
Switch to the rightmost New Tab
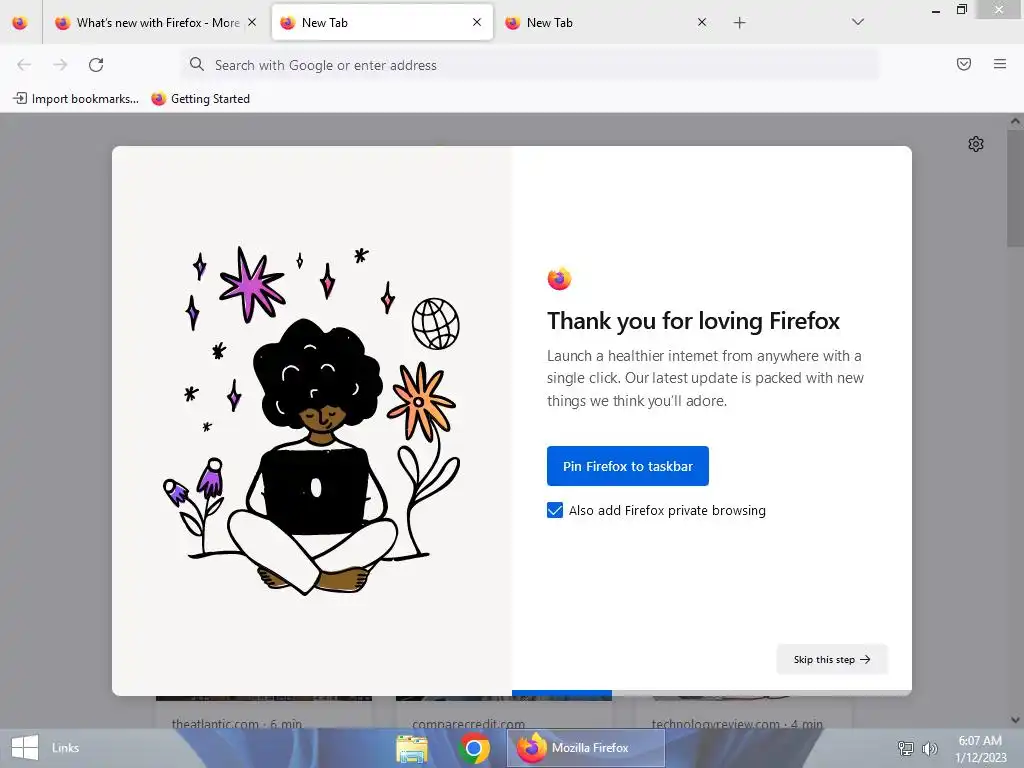click(606, 23)
